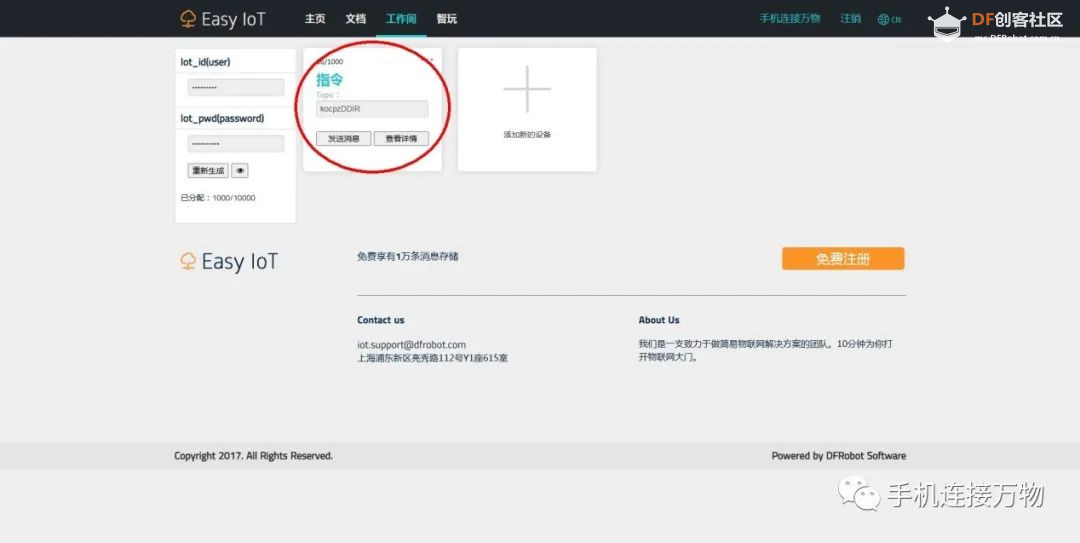Open the CN language globe selector
The height and width of the screenshot is (543, 1080).
point(889,19)
